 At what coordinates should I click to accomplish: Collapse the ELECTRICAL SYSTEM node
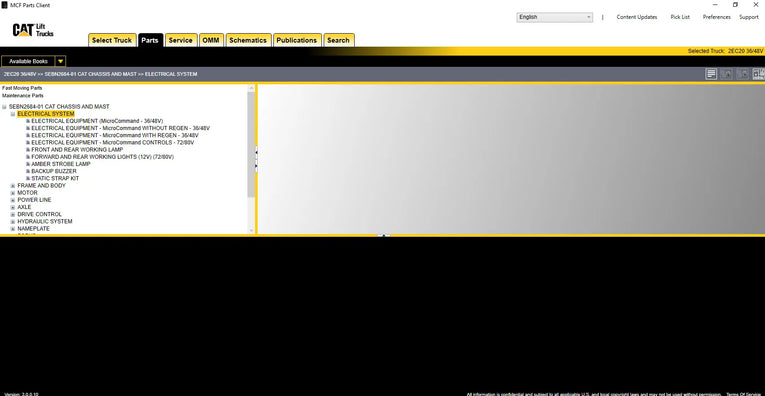(x=13, y=114)
